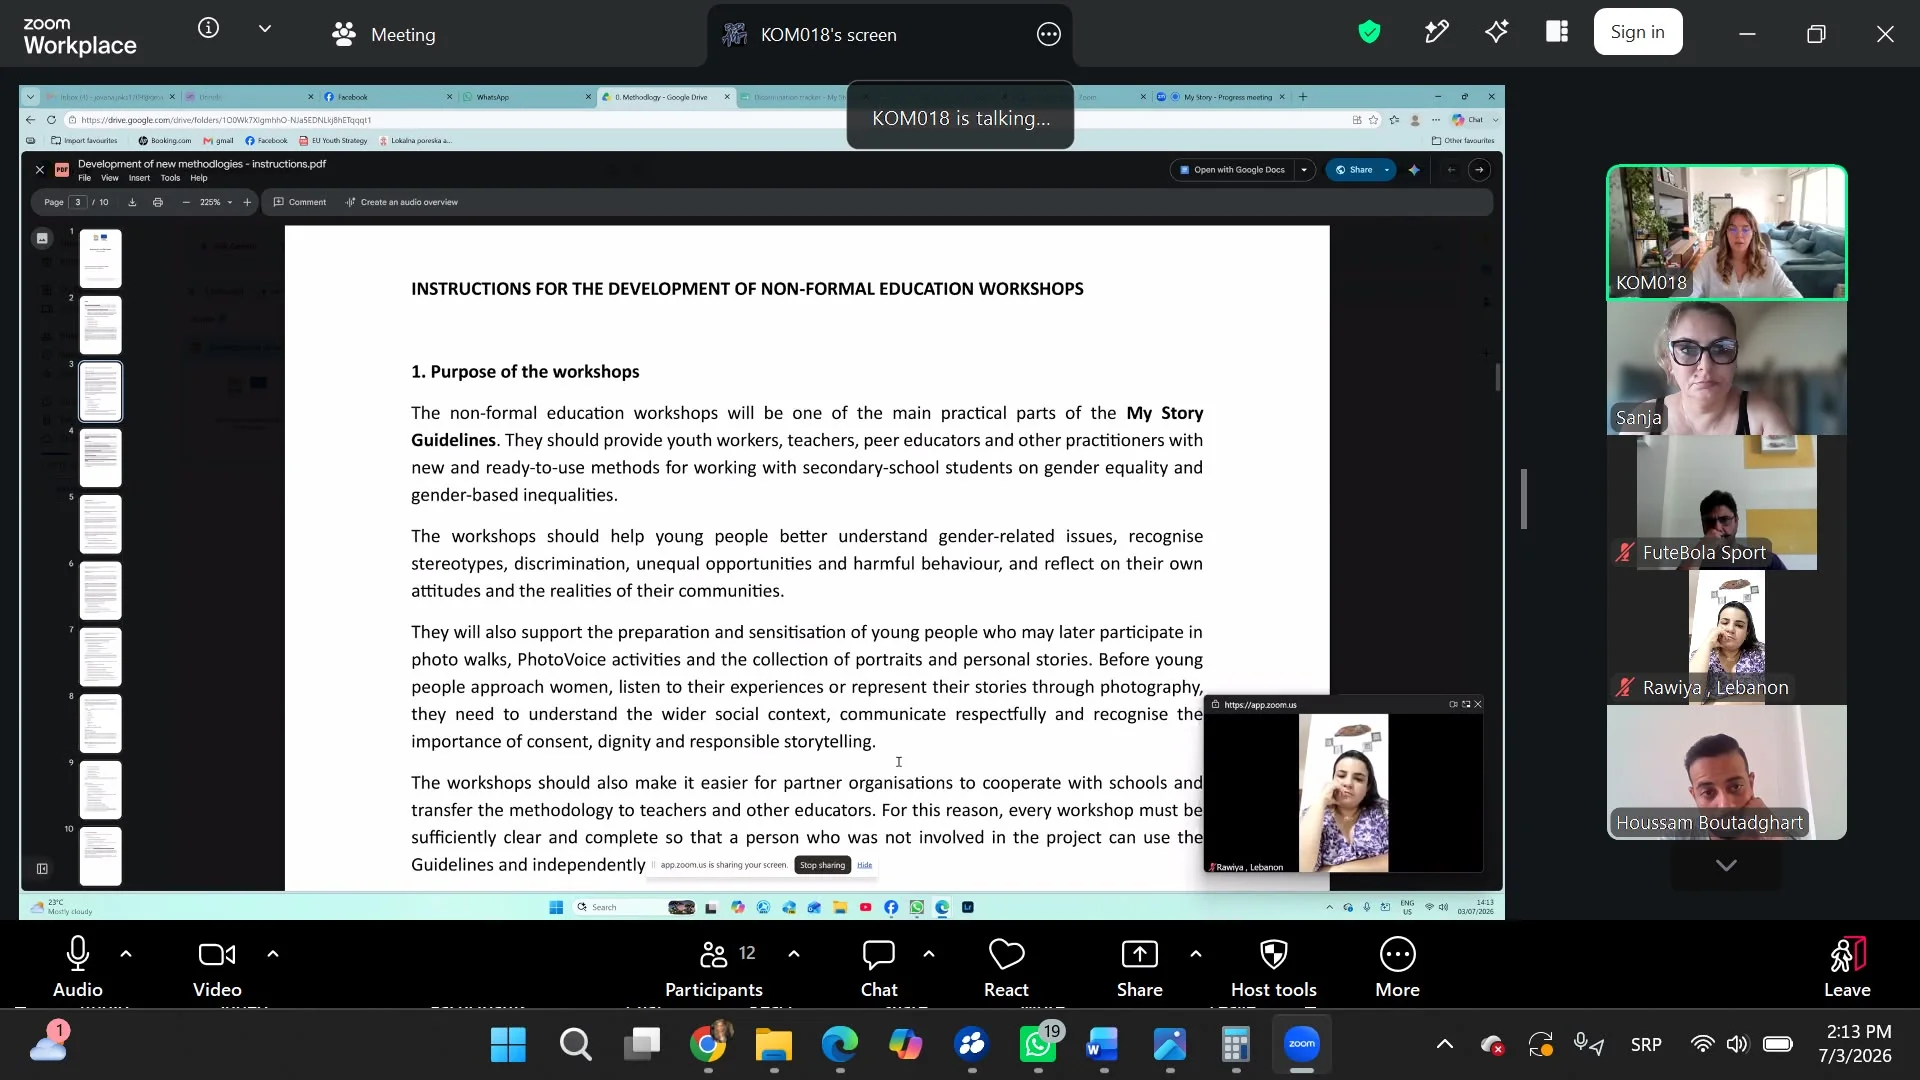Open the AI Companion sparkle icon
Image resolution: width=1920 pixels, height=1080 pixels.
[x=1496, y=32]
